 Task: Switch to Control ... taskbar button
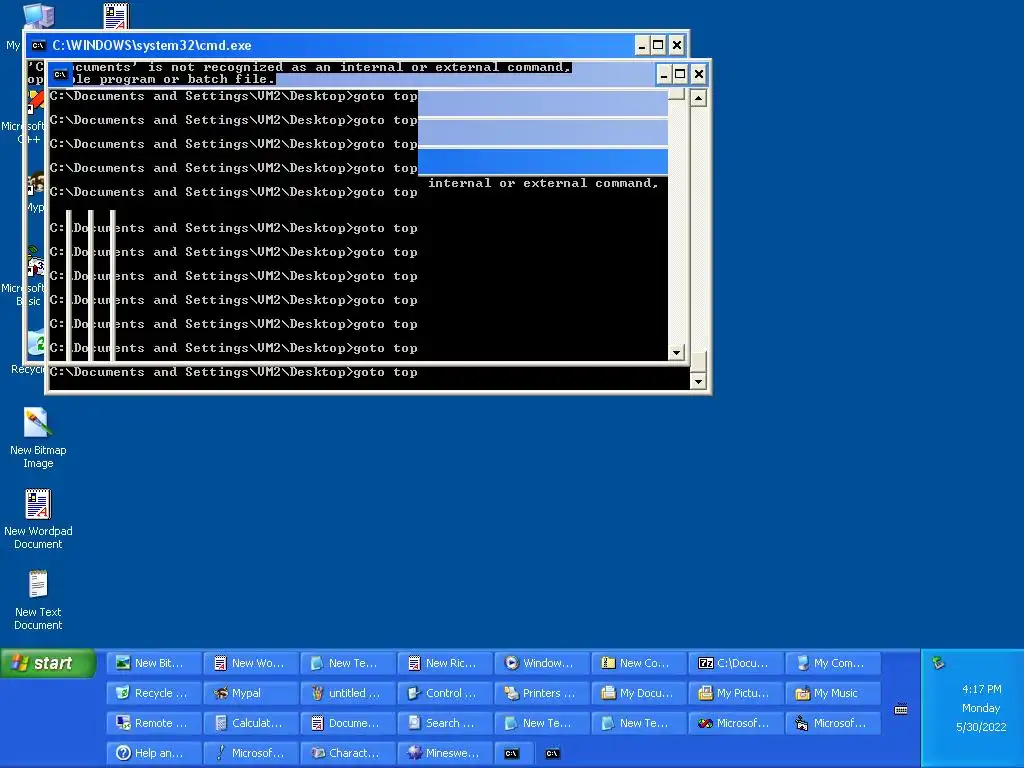[445, 693]
